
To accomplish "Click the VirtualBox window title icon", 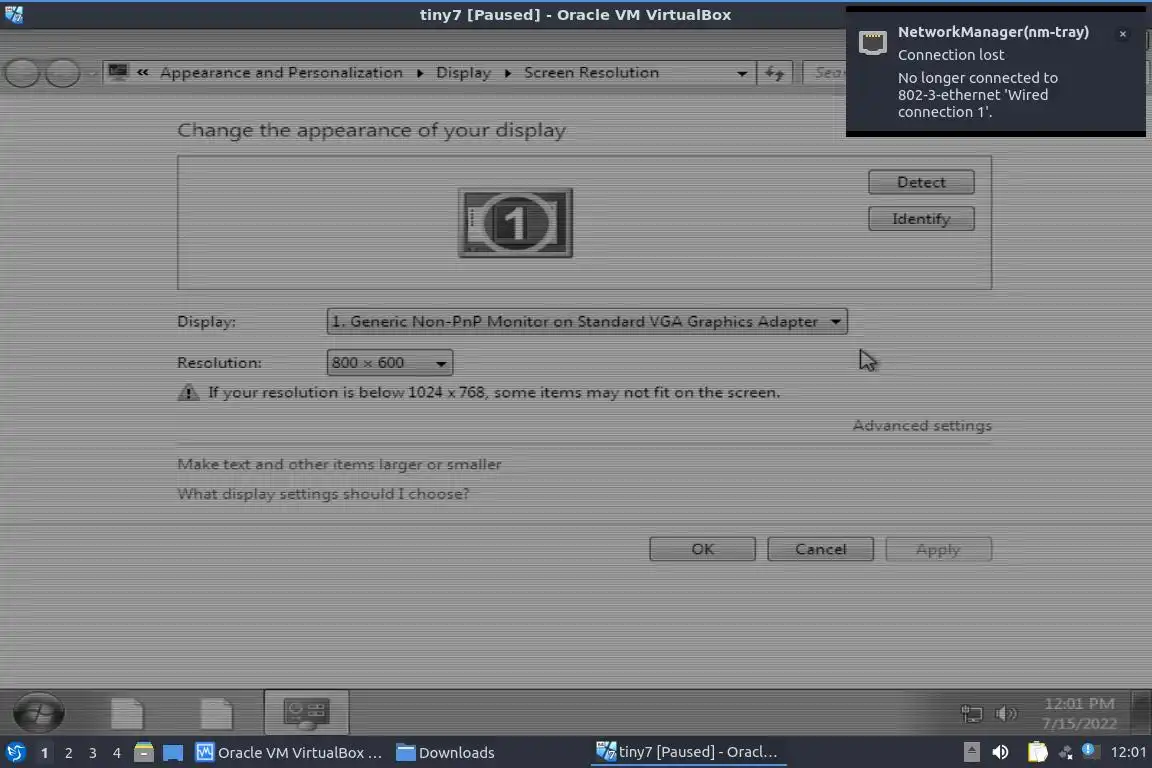I will (x=13, y=14).
